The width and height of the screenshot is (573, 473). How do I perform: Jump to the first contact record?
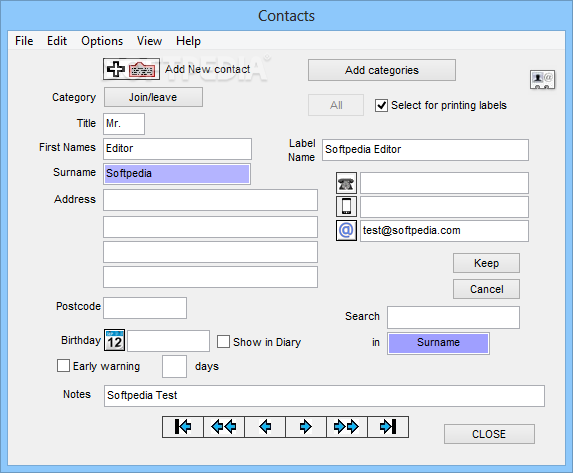183,427
